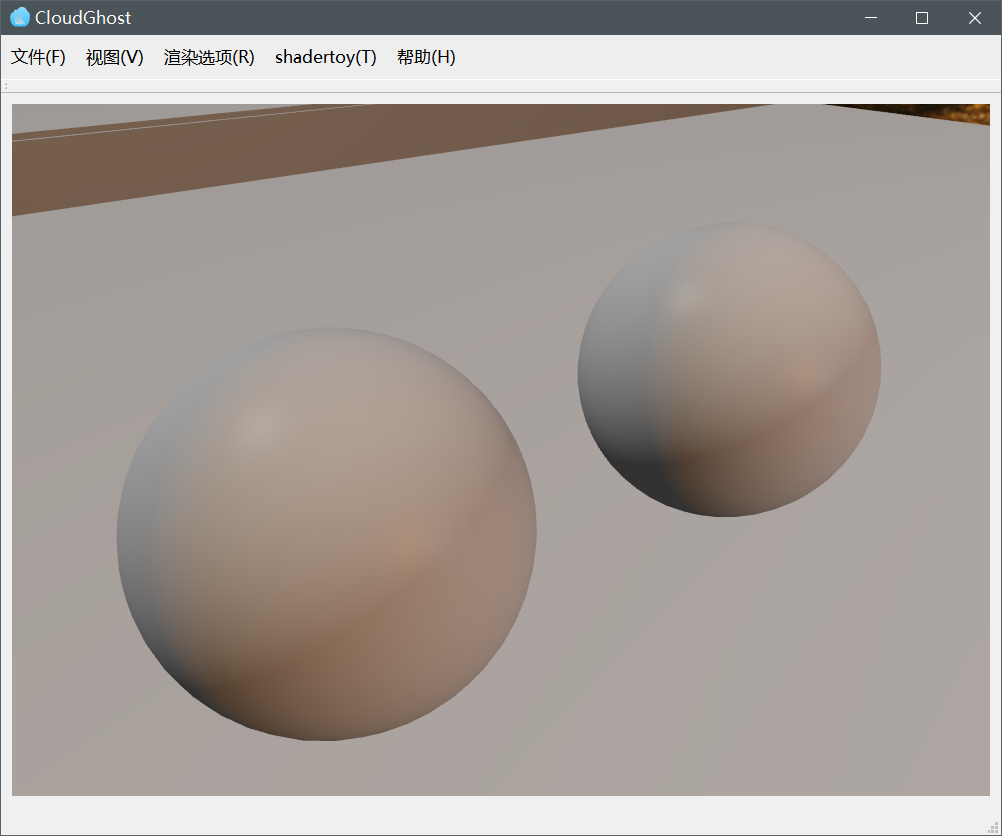Image resolution: width=1002 pixels, height=836 pixels.
Task: Open the 文件(F) menu
Action: point(38,58)
